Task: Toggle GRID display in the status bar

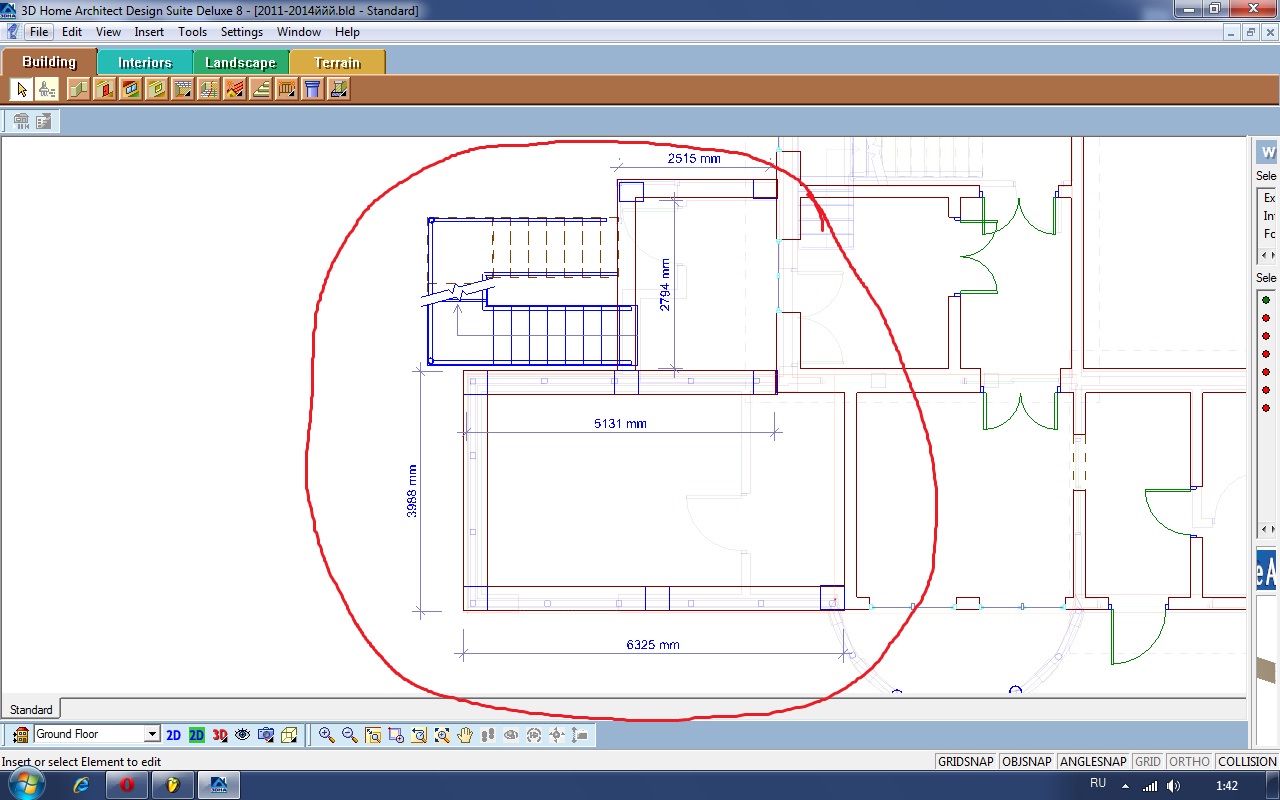Action: (x=1148, y=762)
